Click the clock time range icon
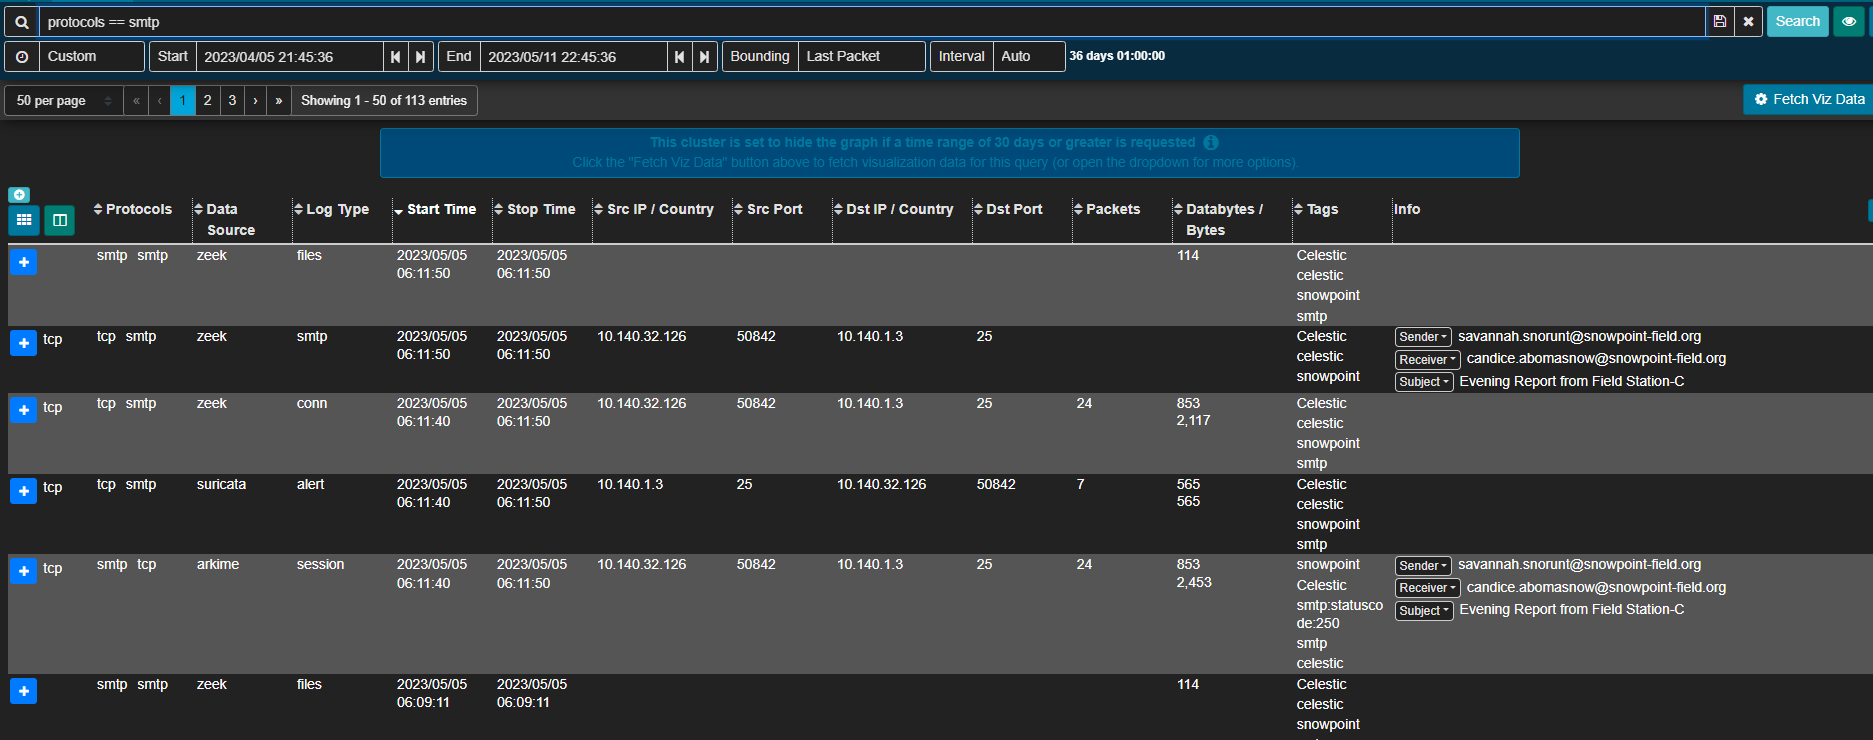 pyautogui.click(x=22, y=57)
